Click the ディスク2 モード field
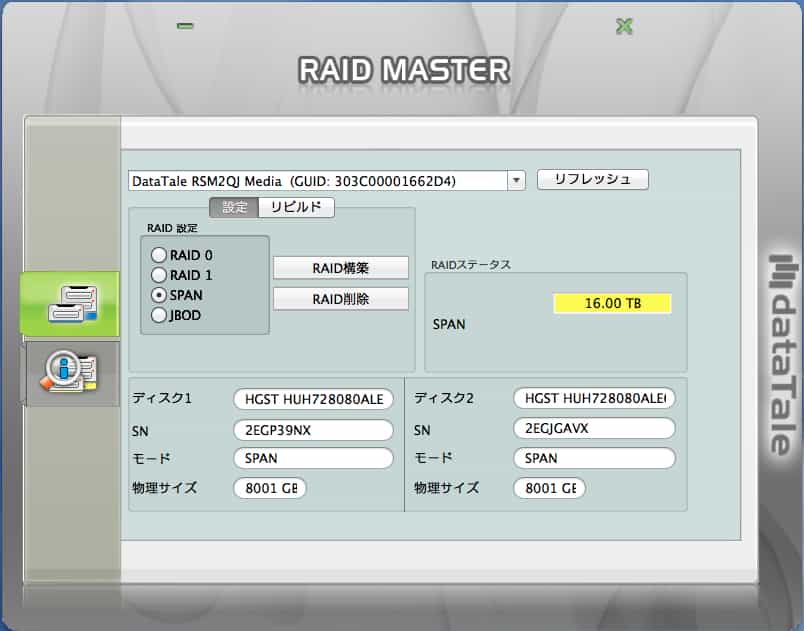 pyautogui.click(x=594, y=458)
